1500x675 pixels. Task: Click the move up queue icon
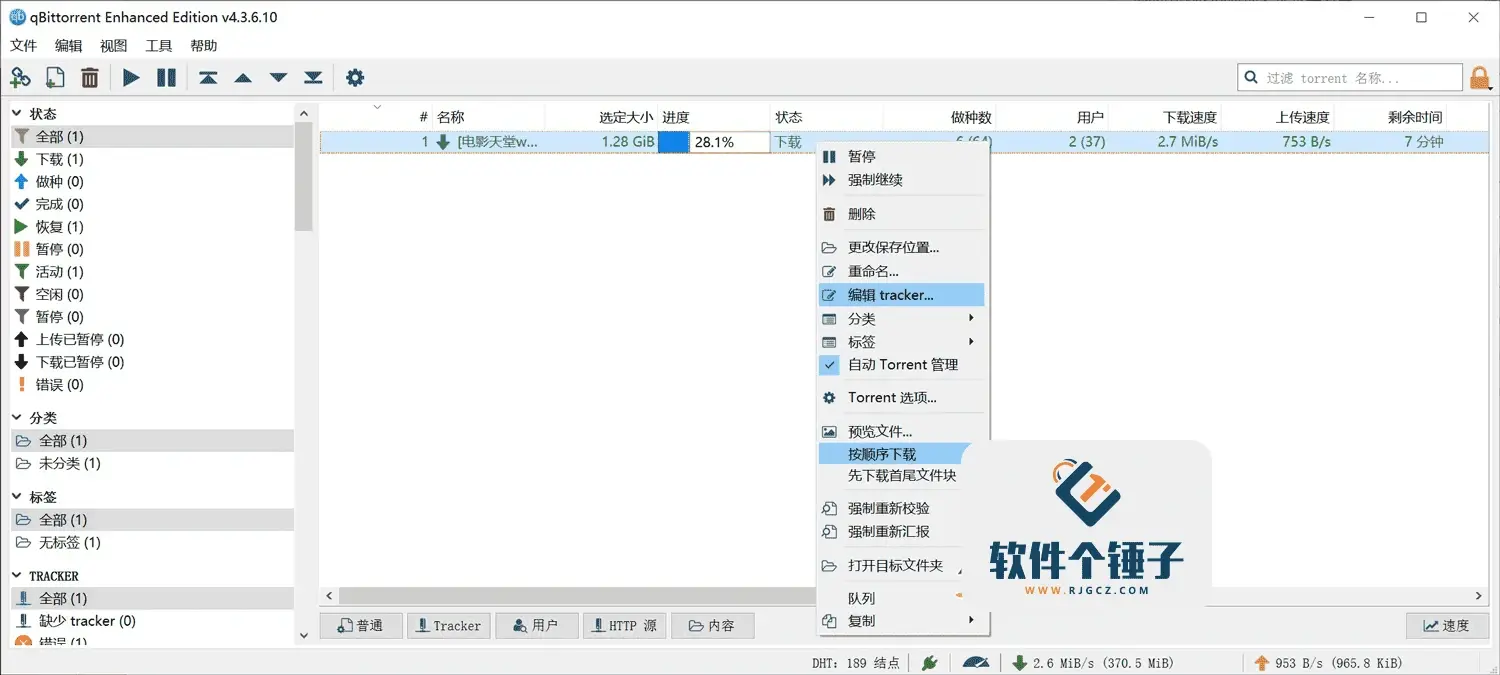(243, 77)
